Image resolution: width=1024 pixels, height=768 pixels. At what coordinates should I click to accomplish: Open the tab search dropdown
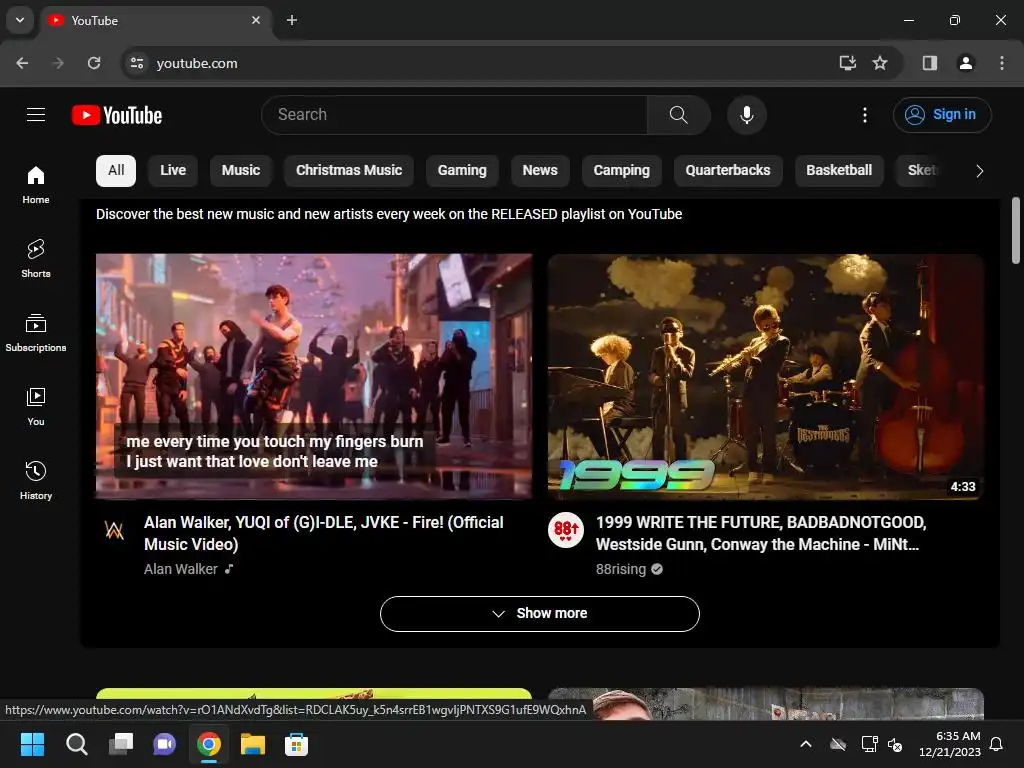coord(20,20)
